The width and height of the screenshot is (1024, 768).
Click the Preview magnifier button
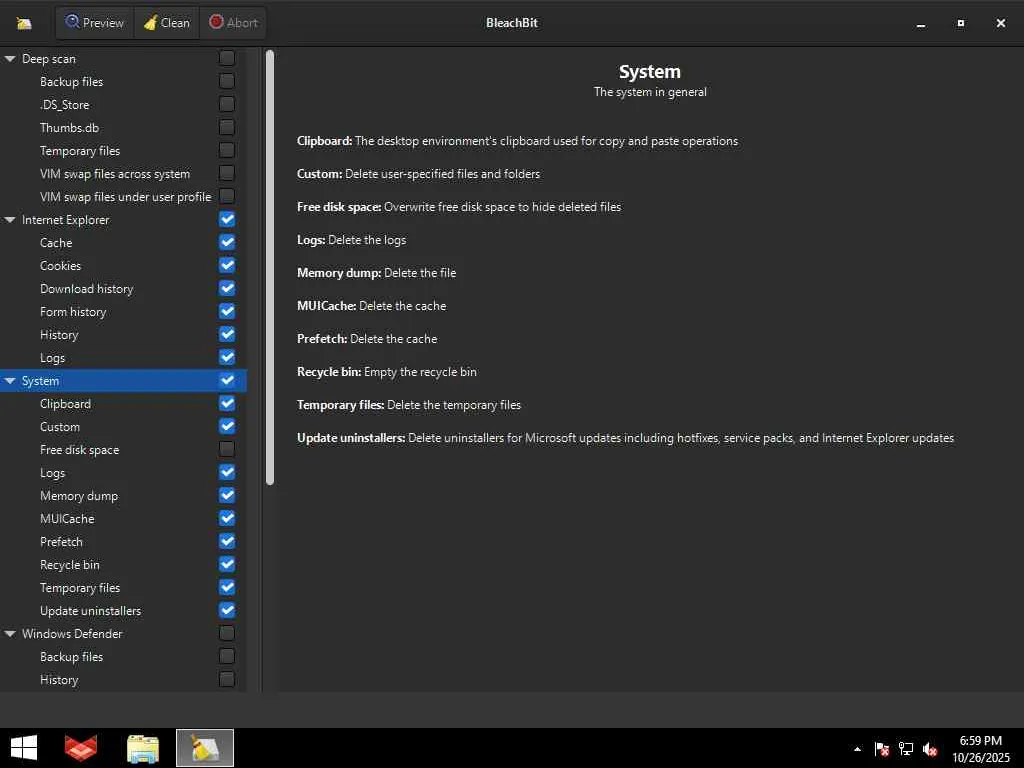pyautogui.click(x=95, y=23)
